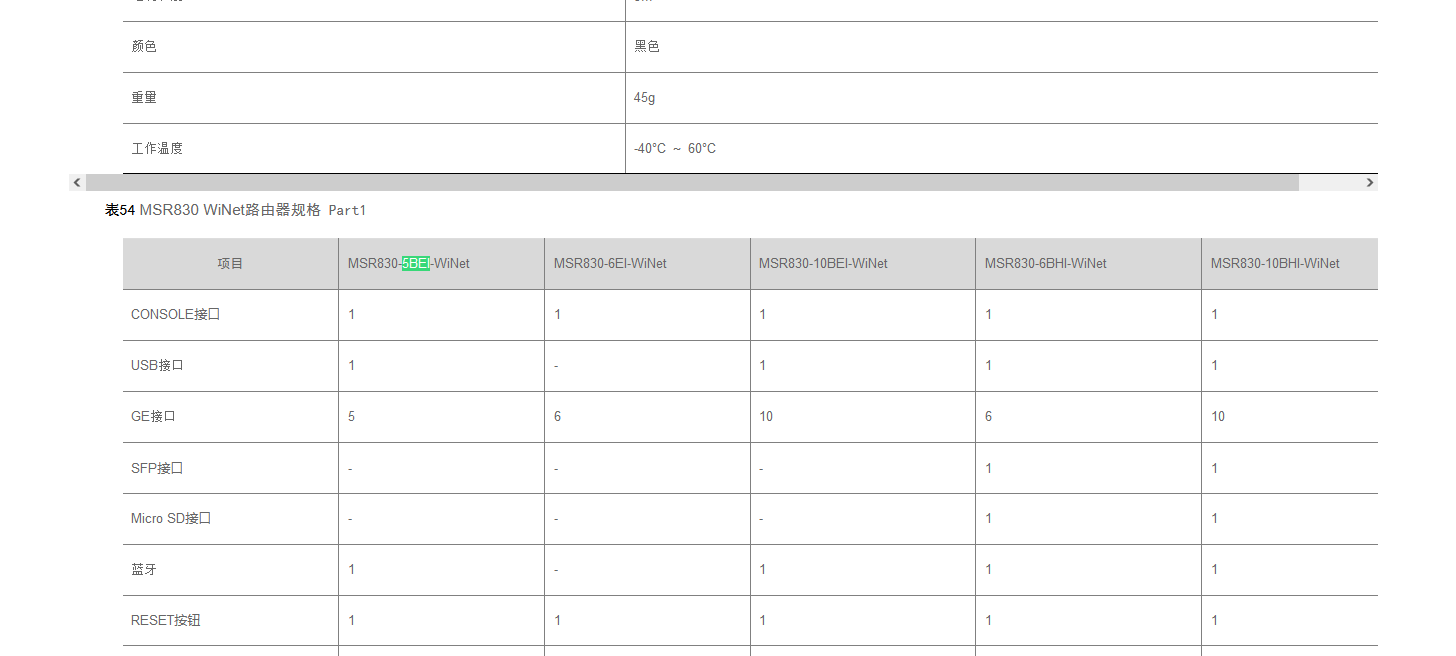Click SFP接口 value for MSR830-6BHI-WiNet
The image size is (1456, 656).
pos(989,469)
